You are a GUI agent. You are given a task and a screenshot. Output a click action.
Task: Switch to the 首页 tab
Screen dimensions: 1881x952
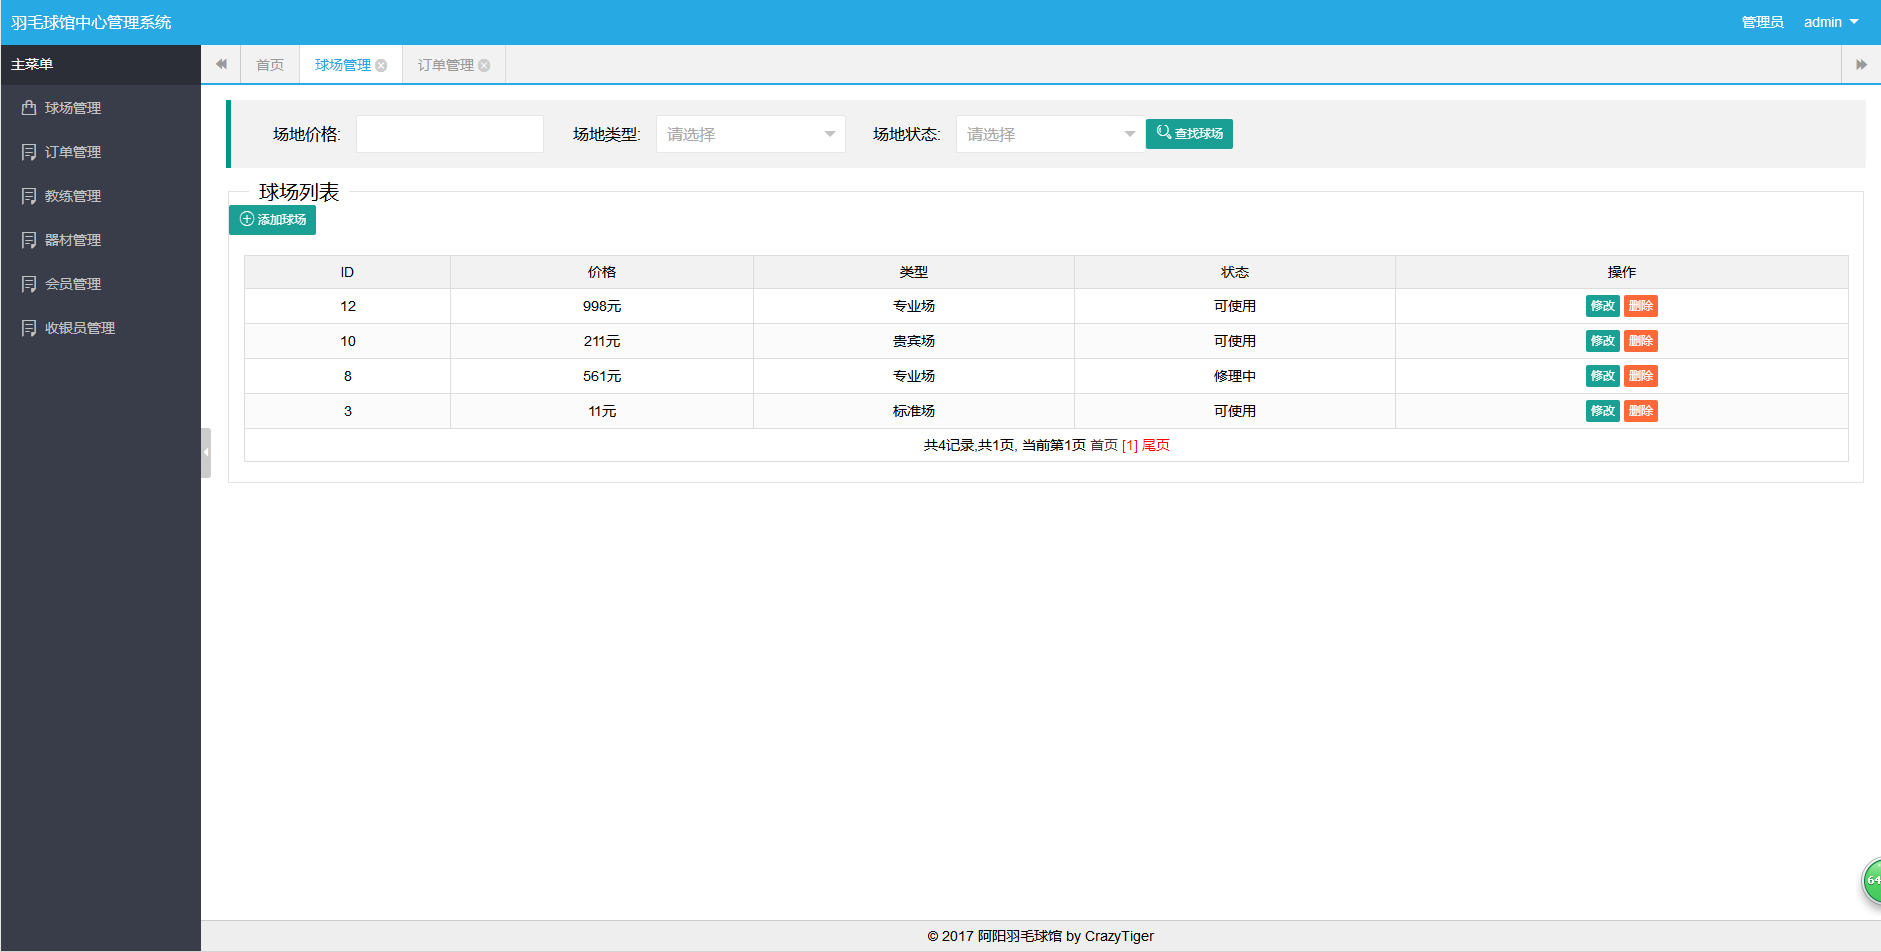pyautogui.click(x=270, y=65)
